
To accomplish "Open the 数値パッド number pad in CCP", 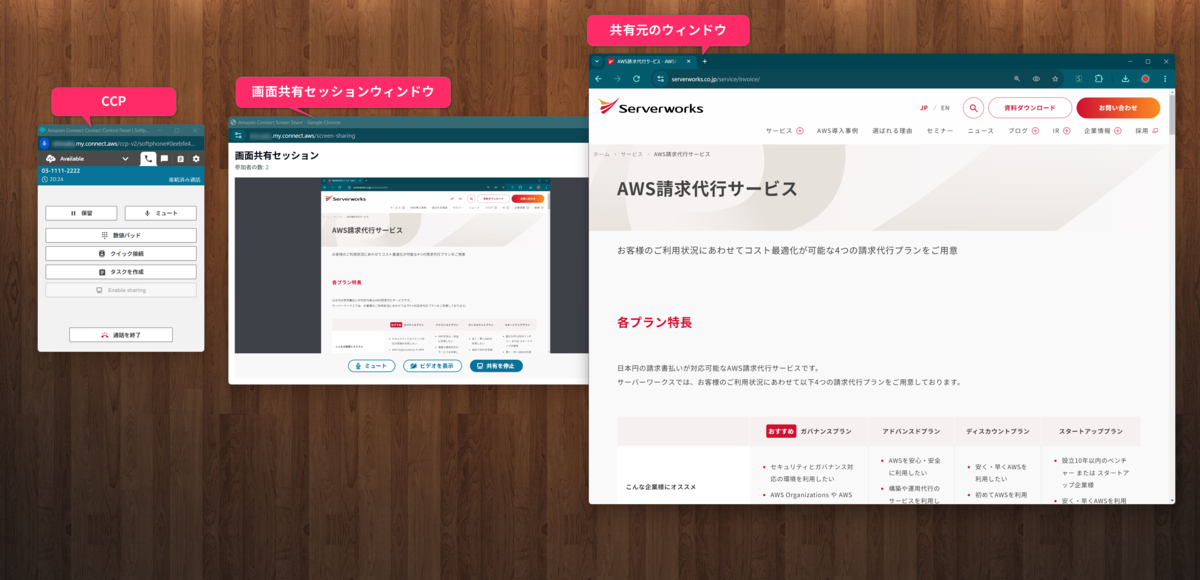I will pyautogui.click(x=121, y=235).
